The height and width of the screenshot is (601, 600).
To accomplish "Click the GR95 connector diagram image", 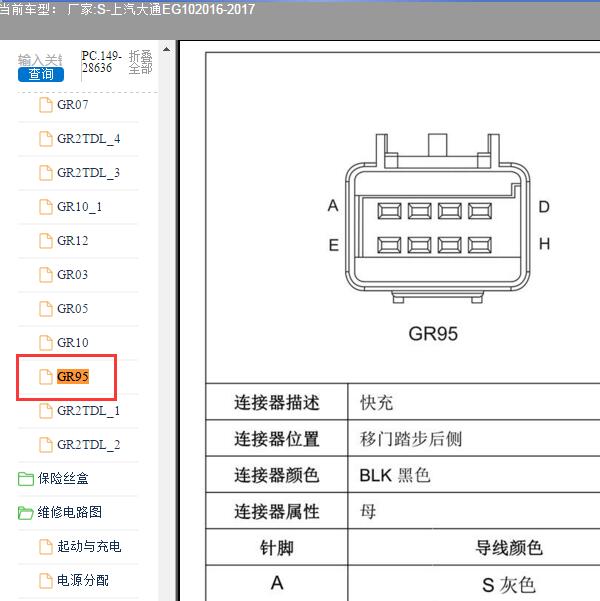I will 437,218.
